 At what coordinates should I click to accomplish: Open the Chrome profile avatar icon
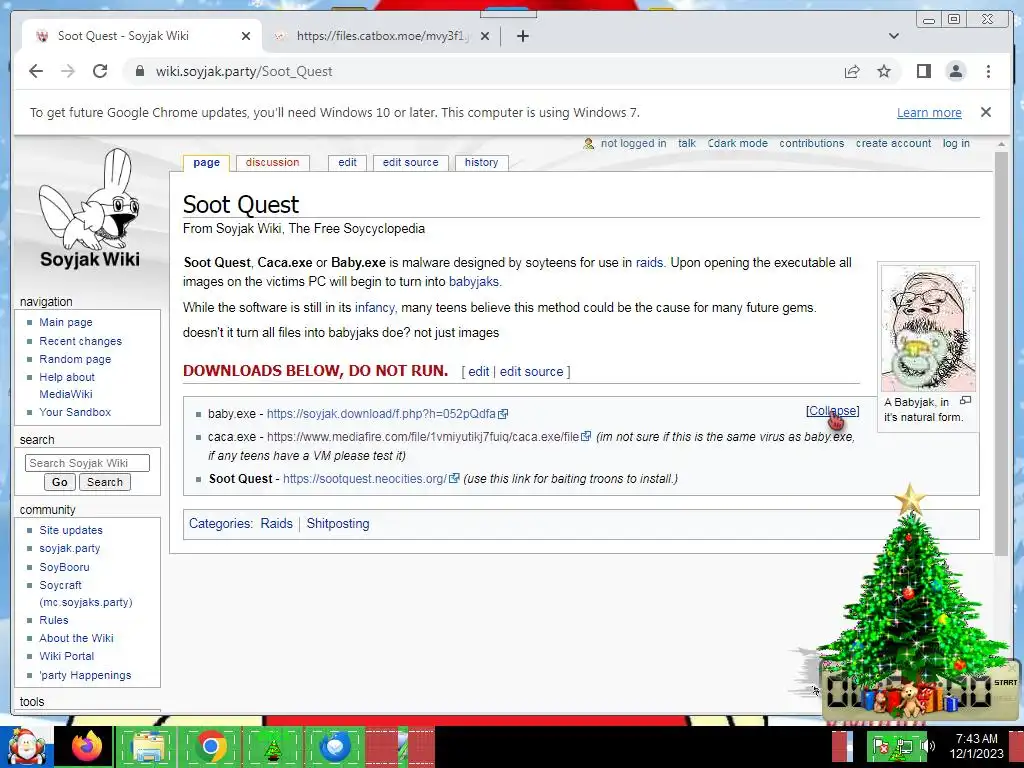click(956, 71)
